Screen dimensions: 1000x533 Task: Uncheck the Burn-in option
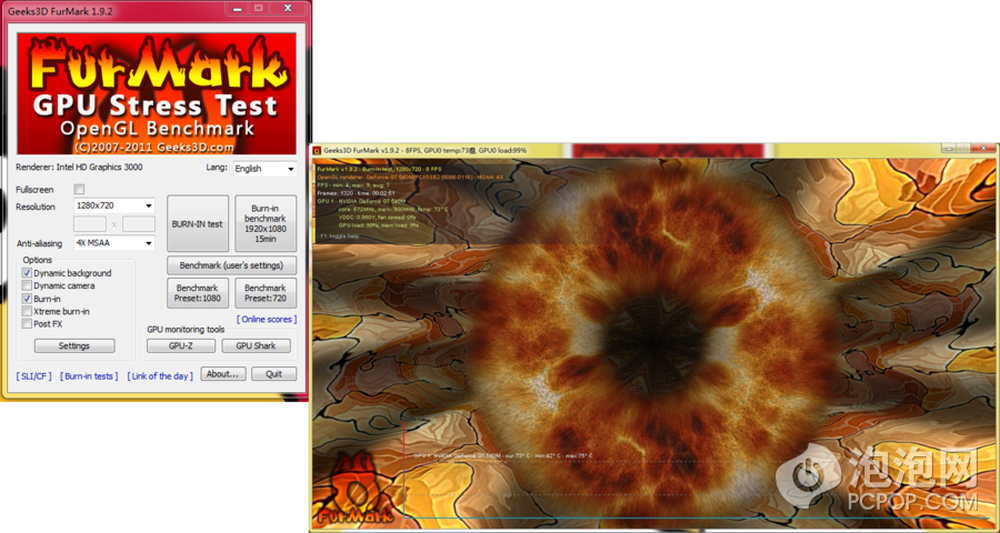click(27, 298)
